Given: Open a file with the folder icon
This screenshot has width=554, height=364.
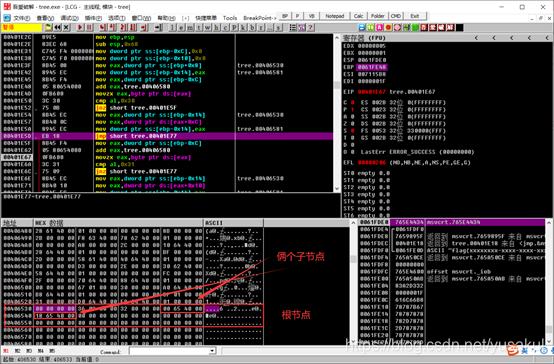Looking at the screenshot, I should point(48,28).
